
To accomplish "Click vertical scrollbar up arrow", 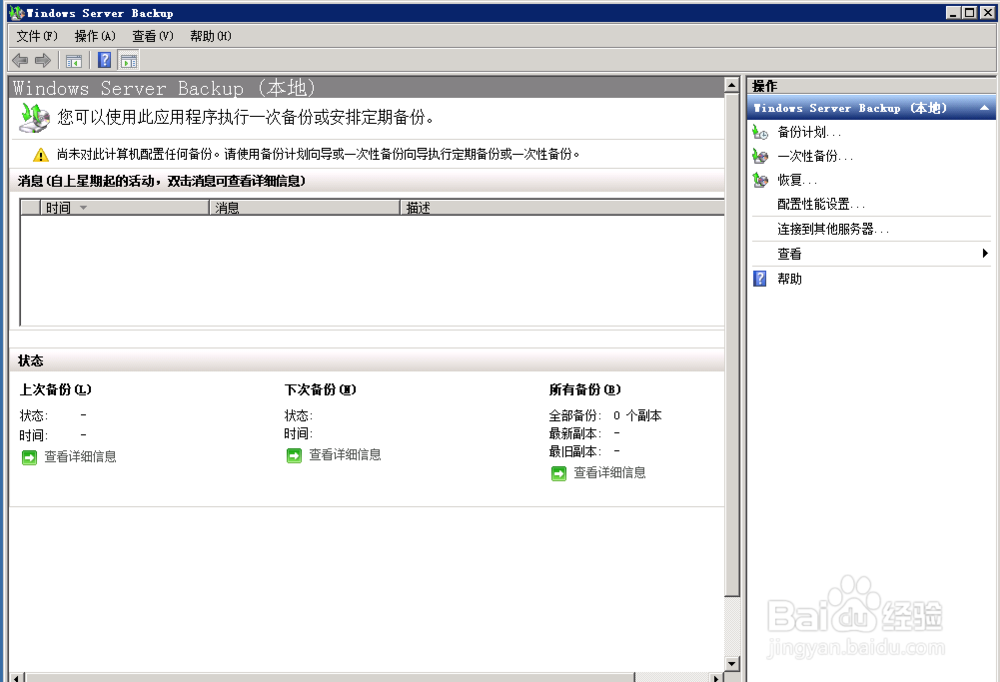I will pyautogui.click(x=732, y=85).
